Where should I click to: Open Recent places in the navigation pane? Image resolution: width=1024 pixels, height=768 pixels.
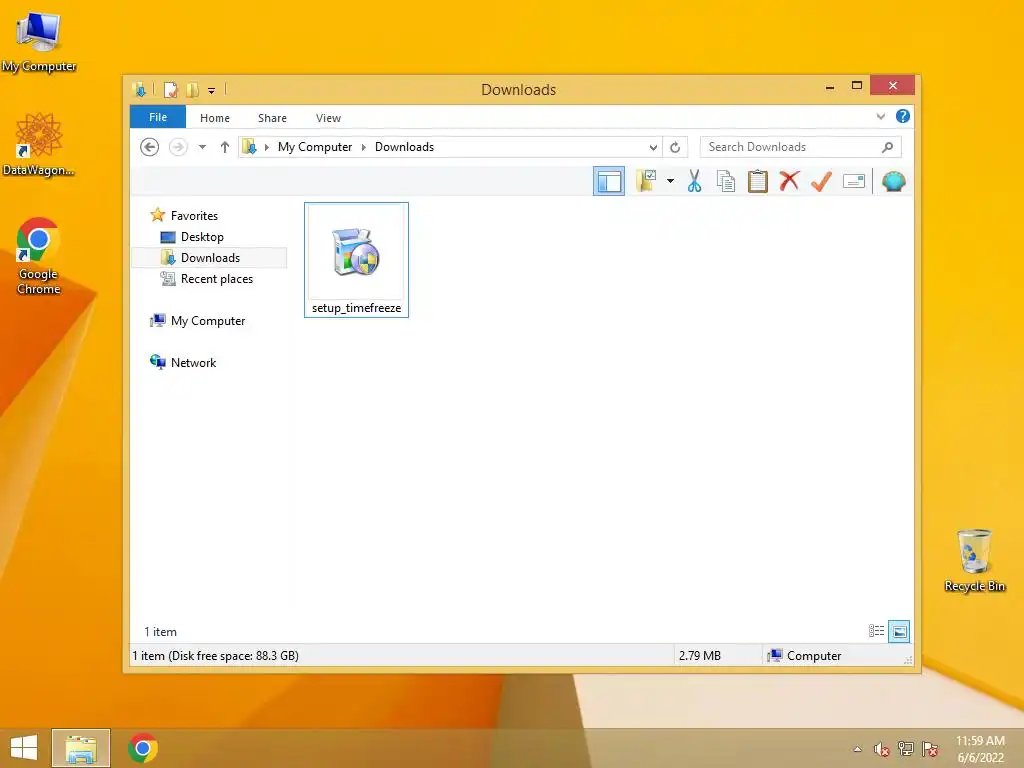[x=216, y=279]
